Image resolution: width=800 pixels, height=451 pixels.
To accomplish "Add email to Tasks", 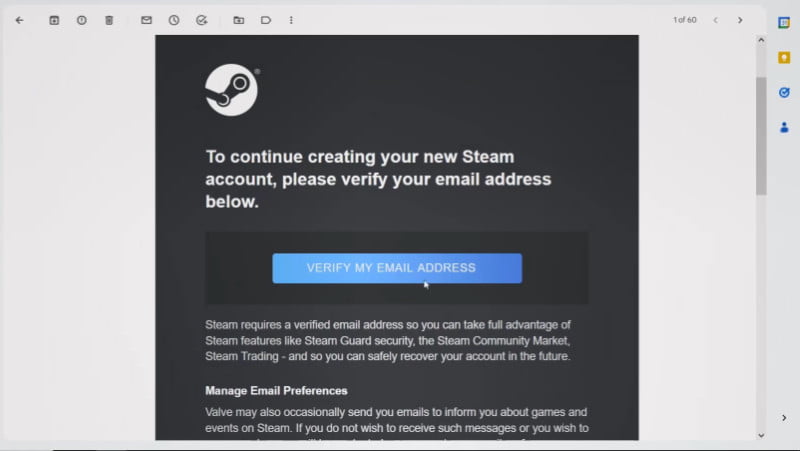I will pyautogui.click(x=202, y=20).
